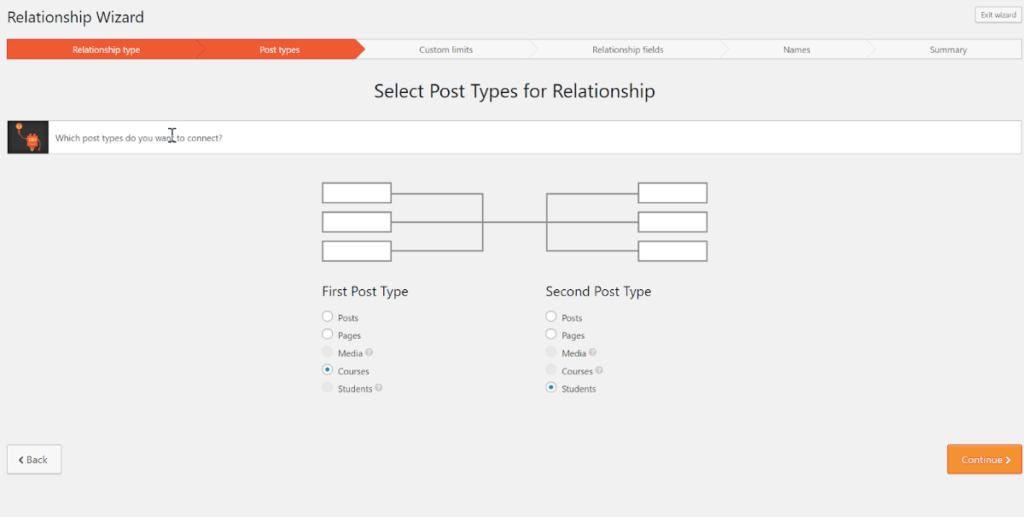The image size is (1024, 517).
Task: Click the Toolset robot avatar icon
Action: point(28,138)
